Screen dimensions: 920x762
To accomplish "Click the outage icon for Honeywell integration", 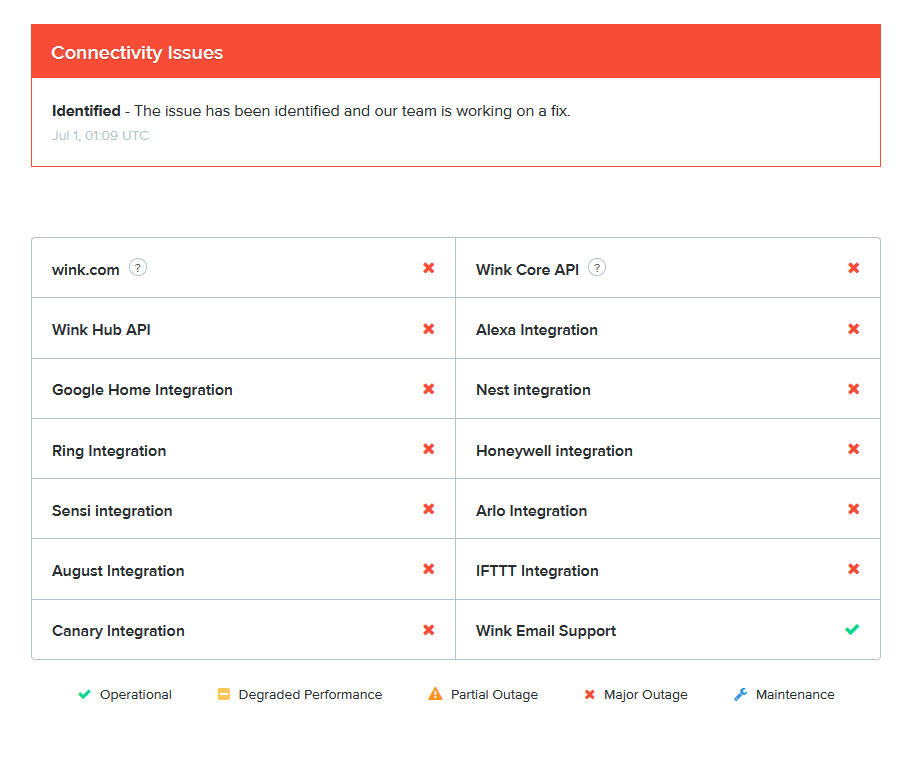I will coord(854,449).
